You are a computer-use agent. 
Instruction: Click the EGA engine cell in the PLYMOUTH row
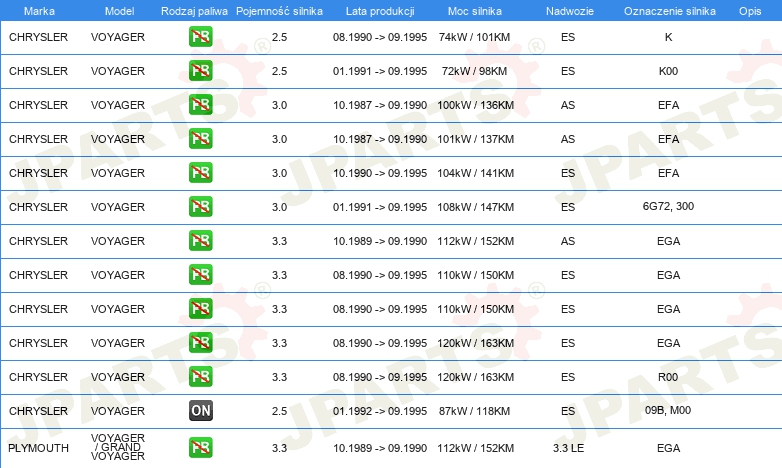tap(668, 448)
